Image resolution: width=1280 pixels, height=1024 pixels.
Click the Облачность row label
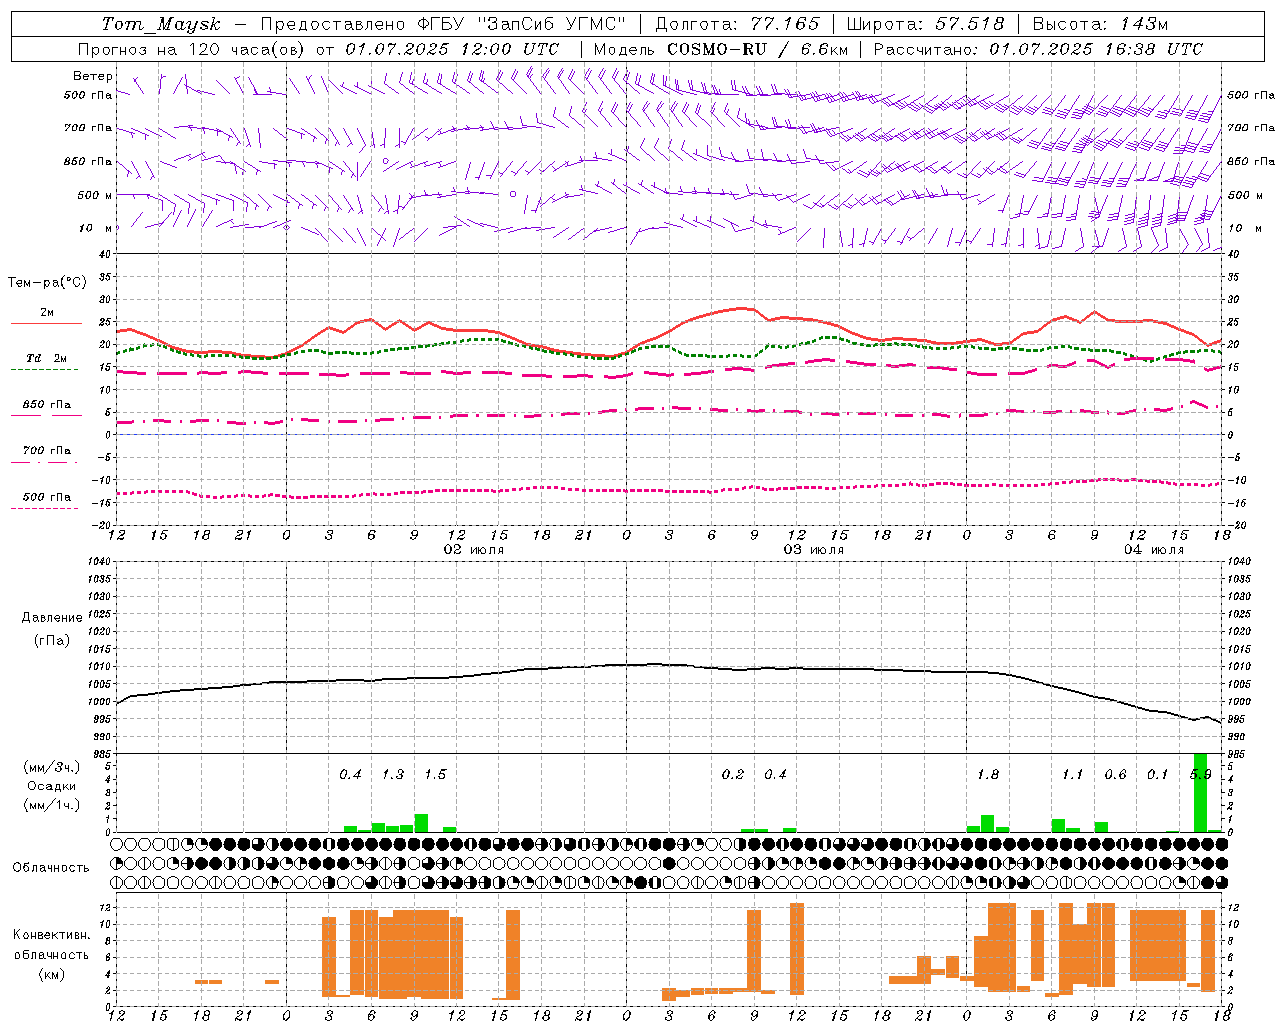click(x=51, y=867)
